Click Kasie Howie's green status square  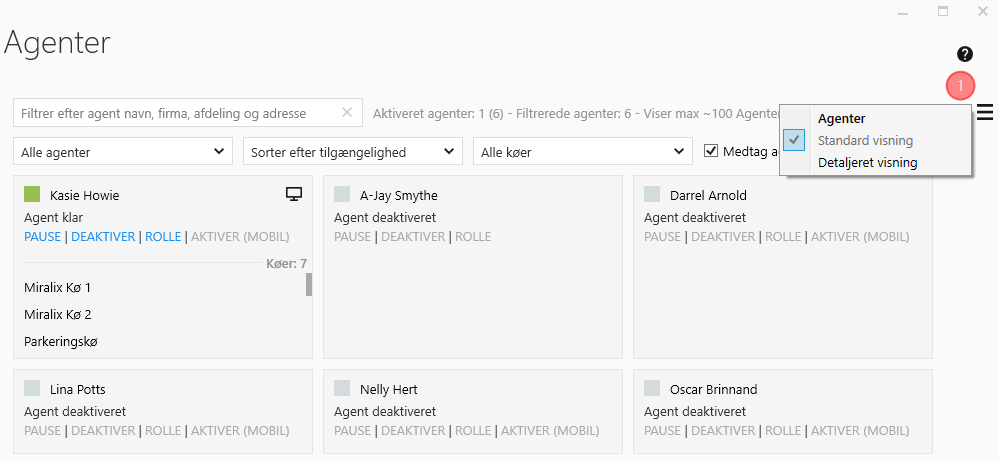32,195
